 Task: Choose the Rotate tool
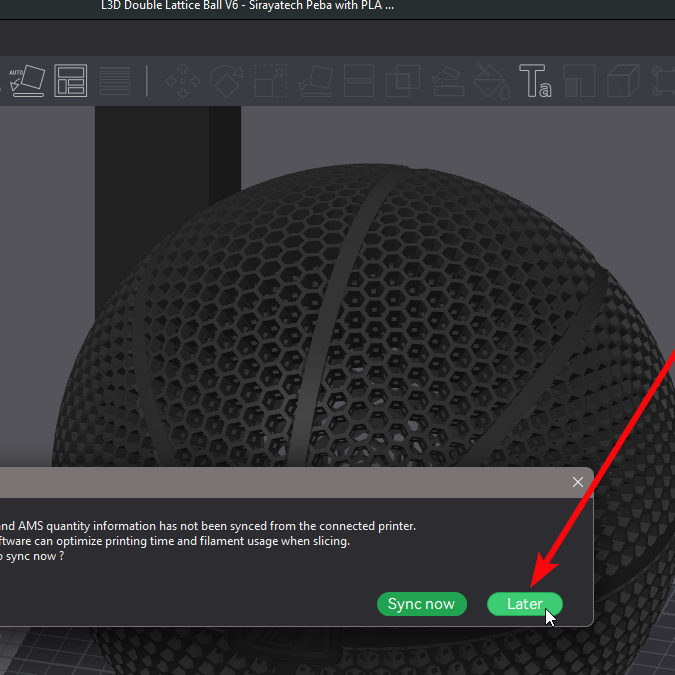click(226, 81)
